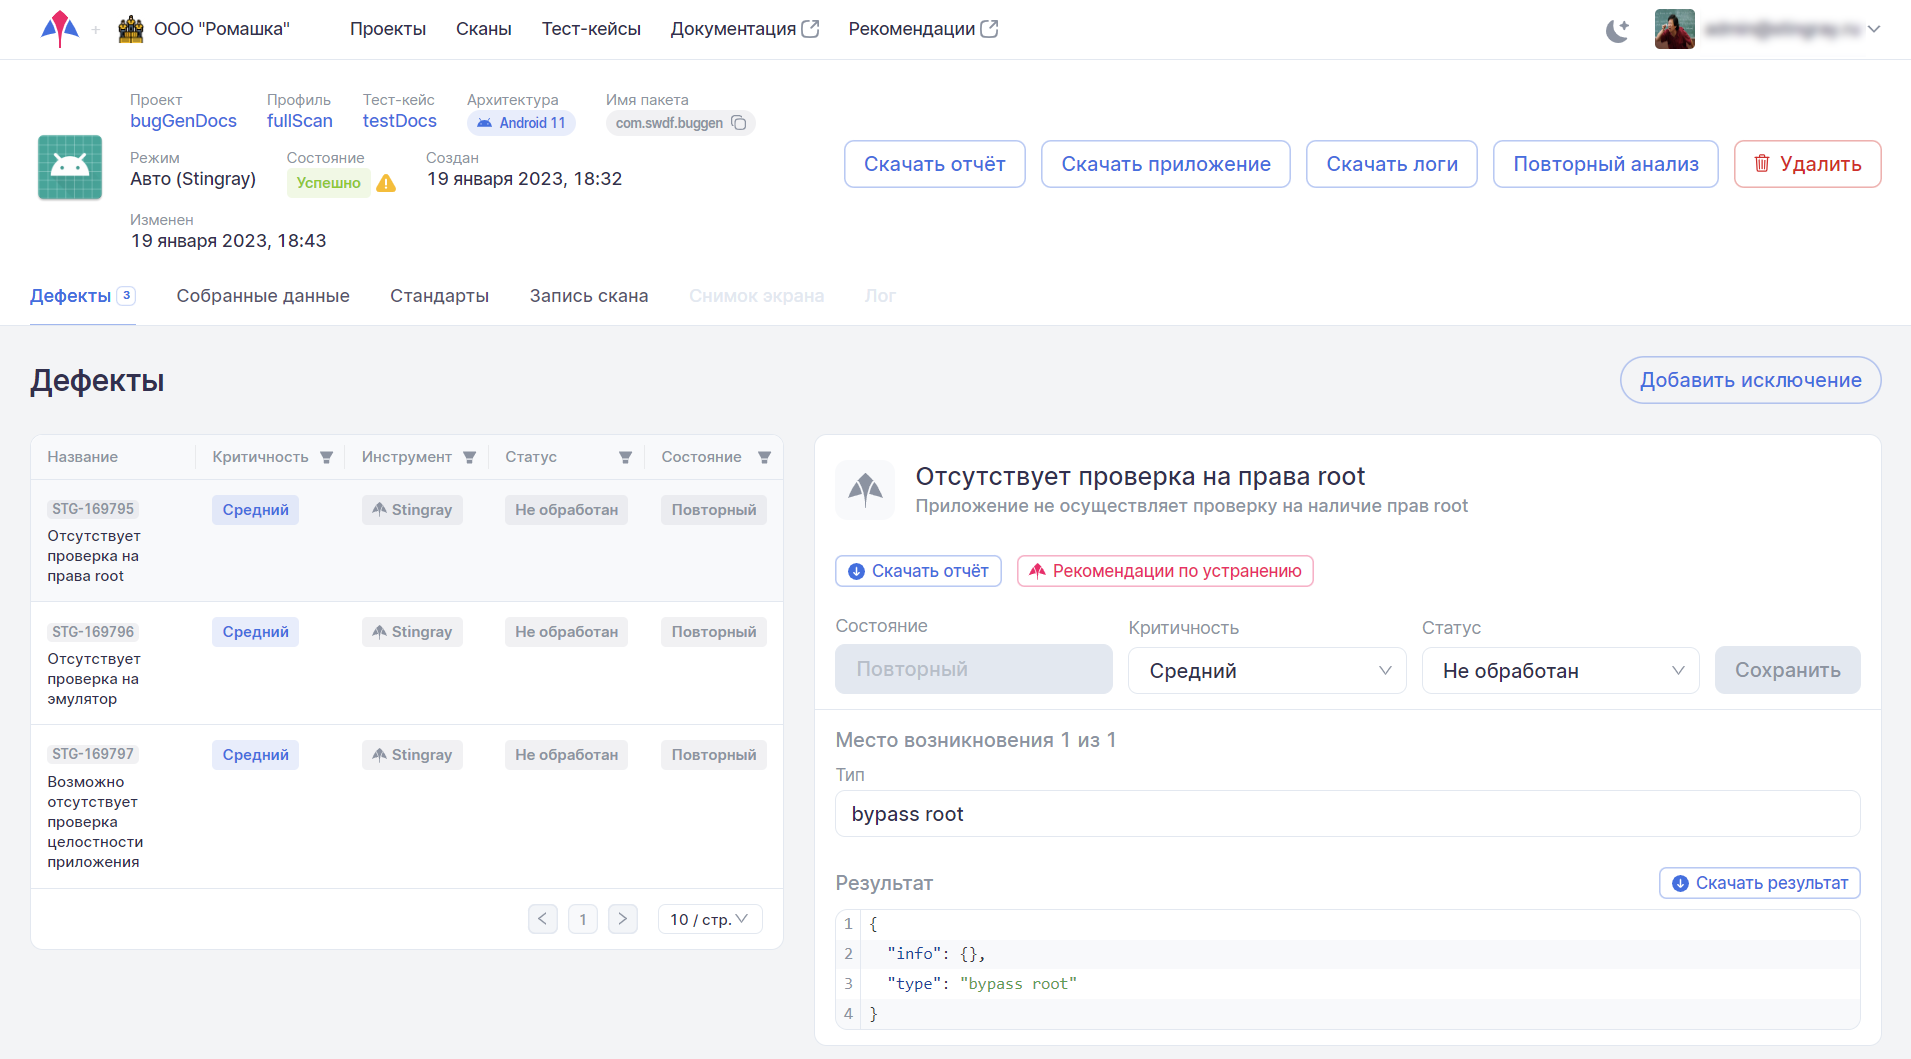Open user account menu chevron
Viewport: 1911px width, 1059px height.
pos(1874,29)
